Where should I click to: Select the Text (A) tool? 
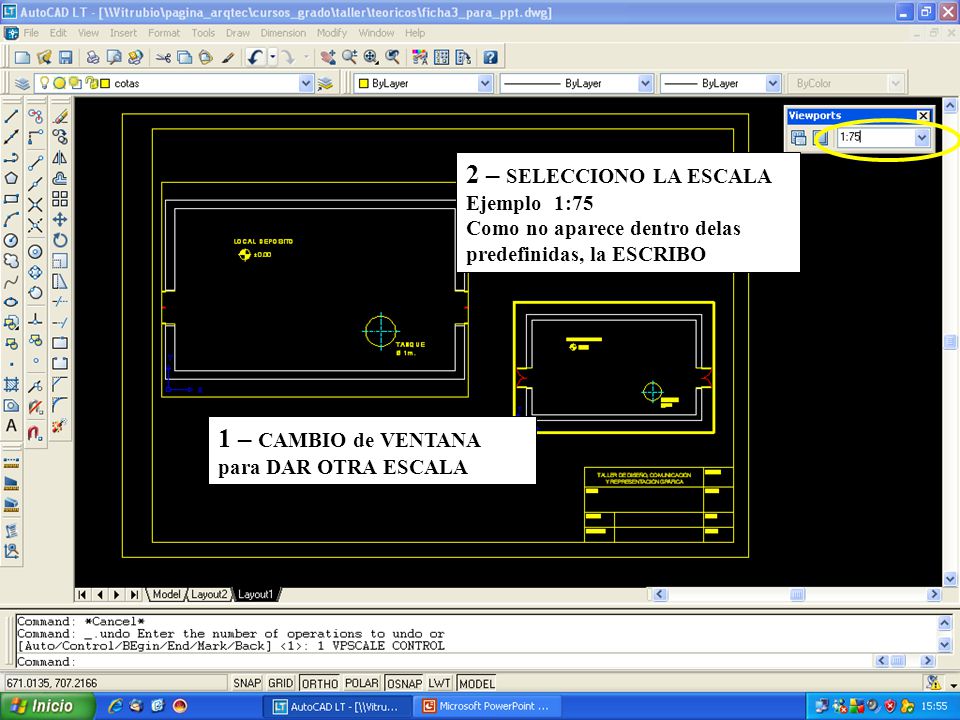11,426
